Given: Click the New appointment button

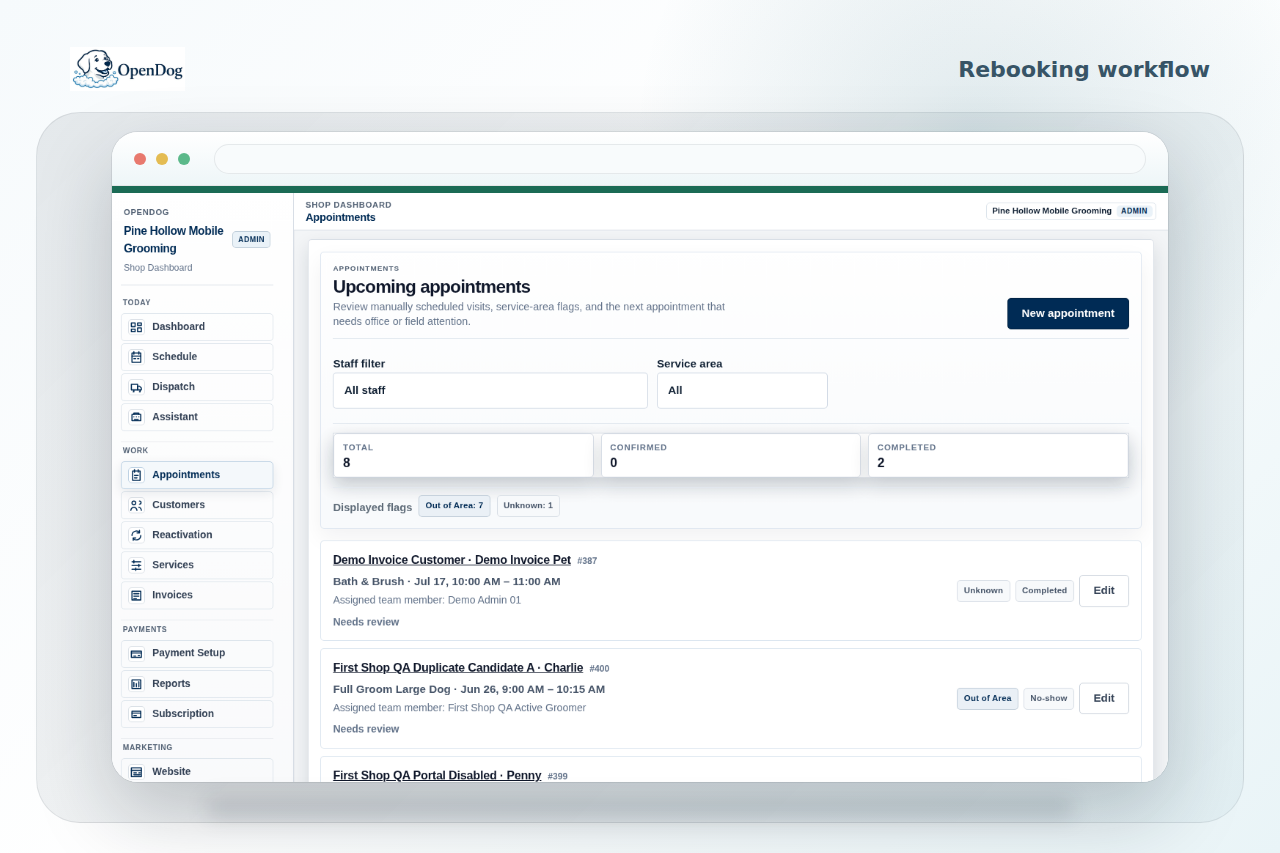Looking at the screenshot, I should [x=1068, y=313].
